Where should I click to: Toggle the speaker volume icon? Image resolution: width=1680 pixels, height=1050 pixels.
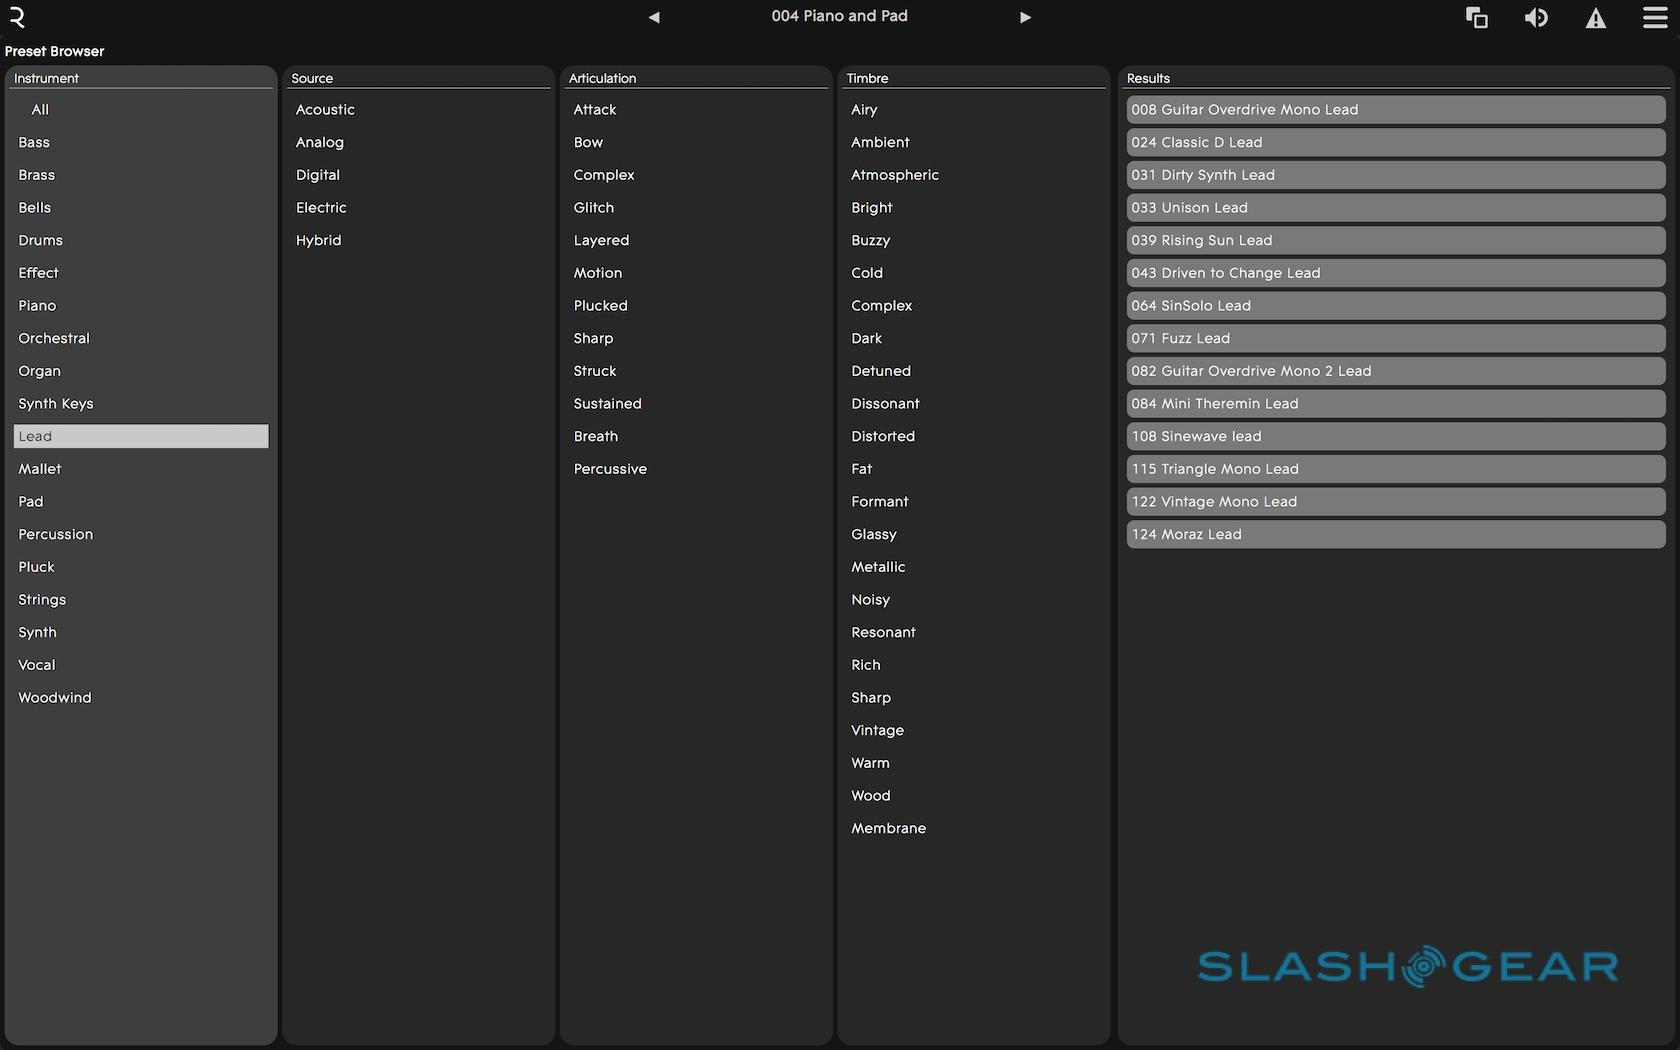pos(1536,17)
